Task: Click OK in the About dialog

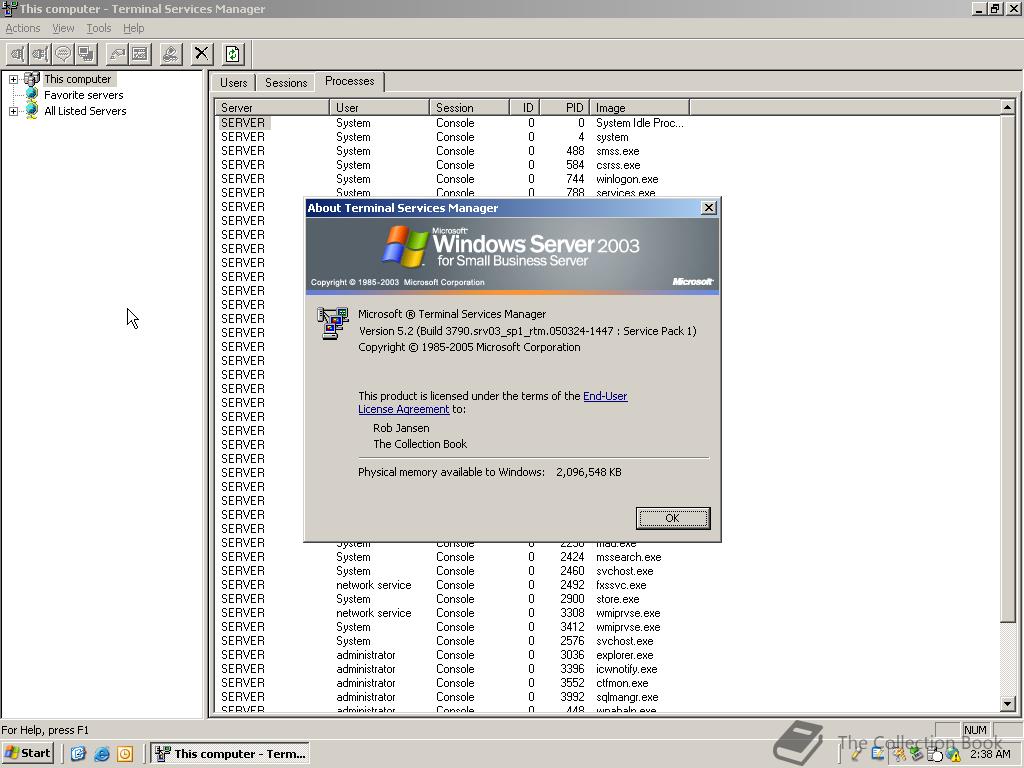Action: point(673,518)
